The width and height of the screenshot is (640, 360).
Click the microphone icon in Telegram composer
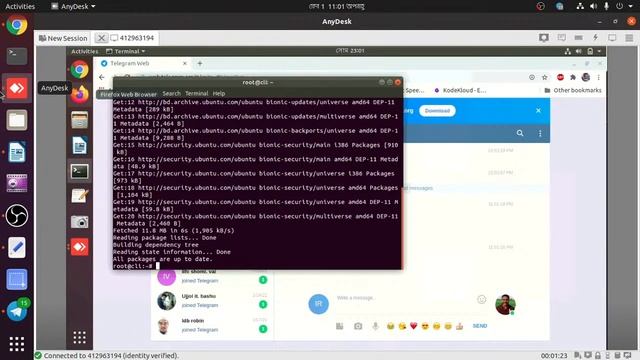[x=375, y=326]
